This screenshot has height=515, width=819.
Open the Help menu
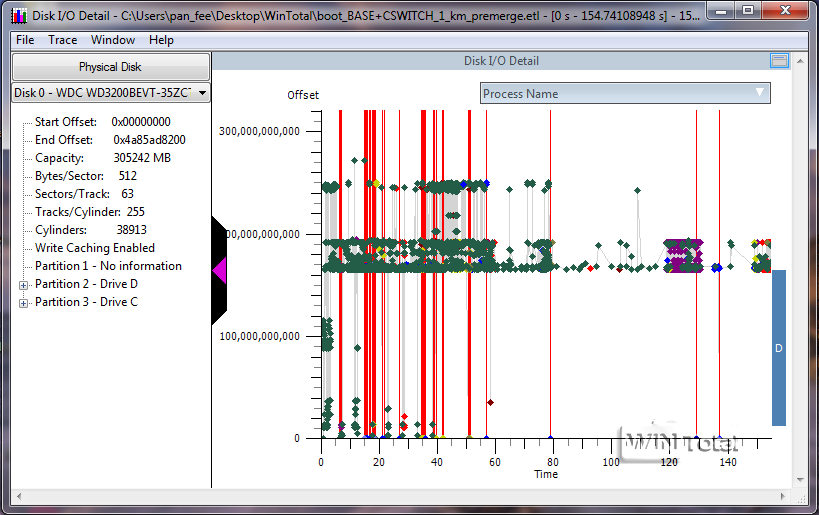(x=161, y=40)
